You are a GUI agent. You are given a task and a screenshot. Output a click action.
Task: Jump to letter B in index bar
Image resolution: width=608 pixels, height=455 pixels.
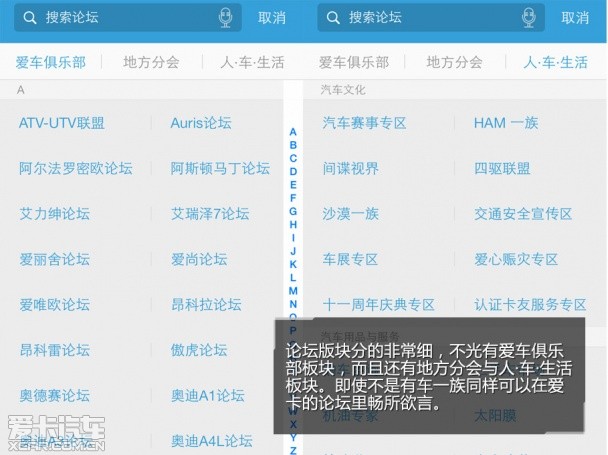[x=293, y=145]
